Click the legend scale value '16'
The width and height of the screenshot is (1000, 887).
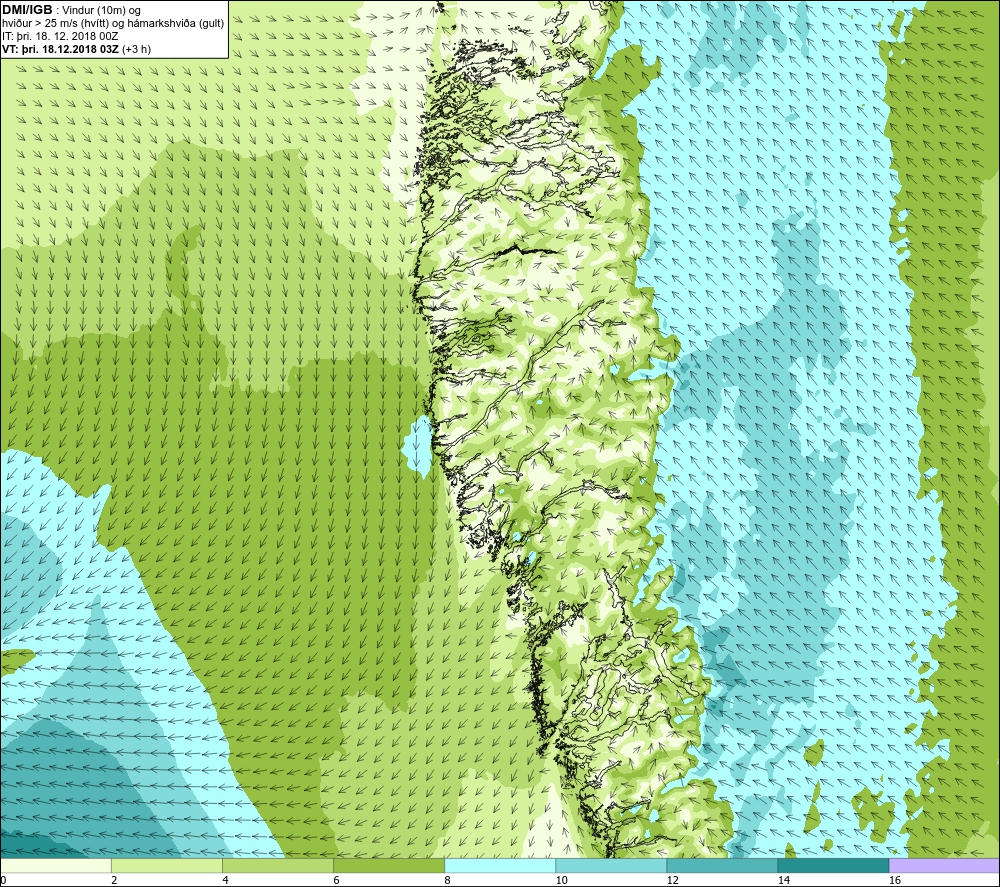point(895,880)
